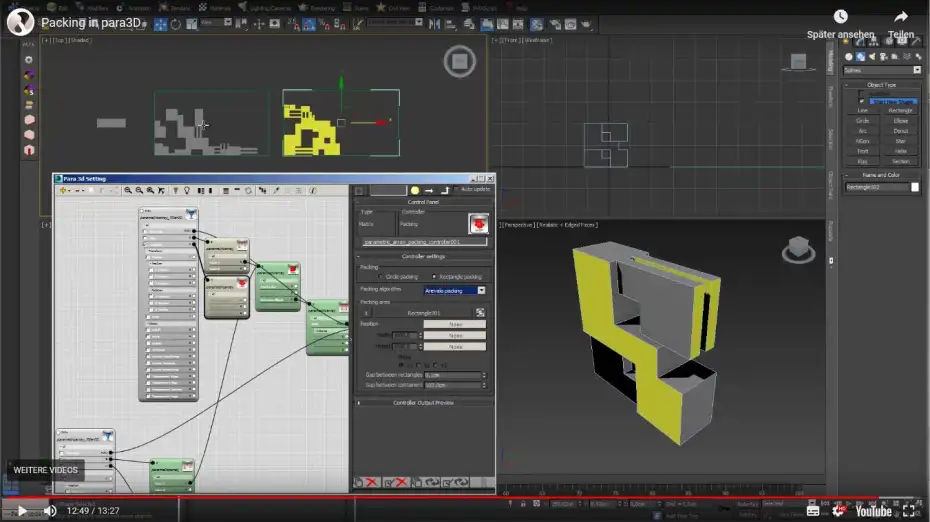Click the red packing controller icon
This screenshot has width=930, height=522.
pos(478,224)
